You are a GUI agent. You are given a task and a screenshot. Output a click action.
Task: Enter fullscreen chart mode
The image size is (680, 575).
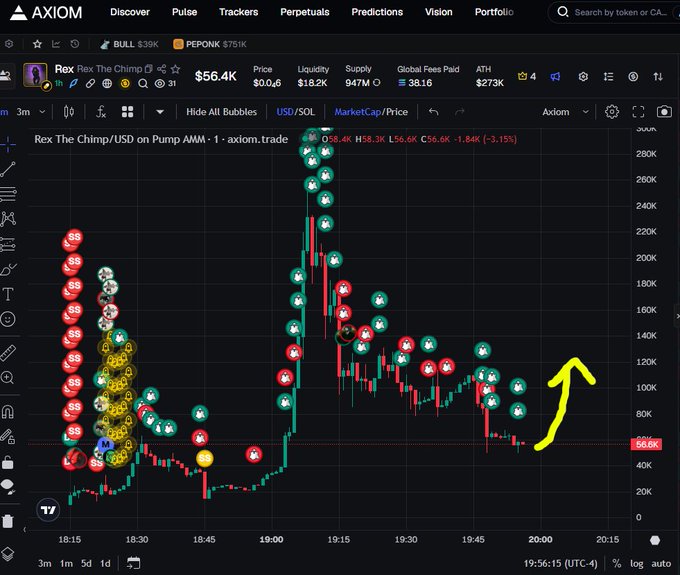click(x=638, y=112)
